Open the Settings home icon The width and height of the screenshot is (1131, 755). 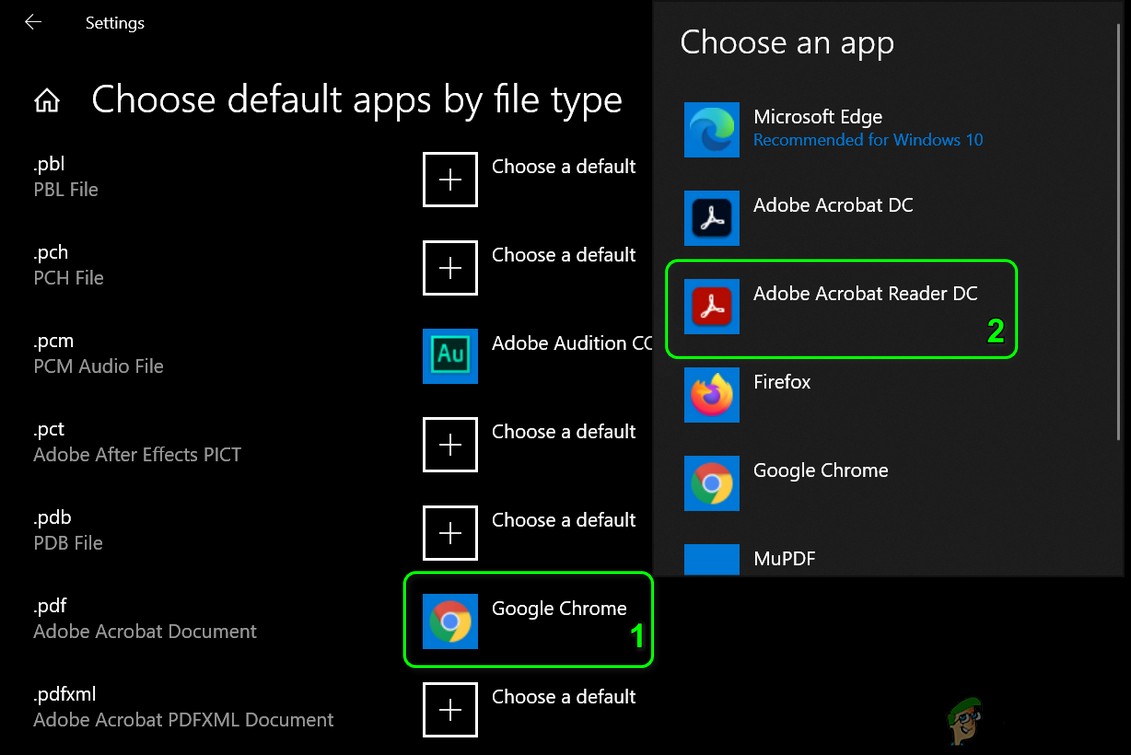click(47, 100)
